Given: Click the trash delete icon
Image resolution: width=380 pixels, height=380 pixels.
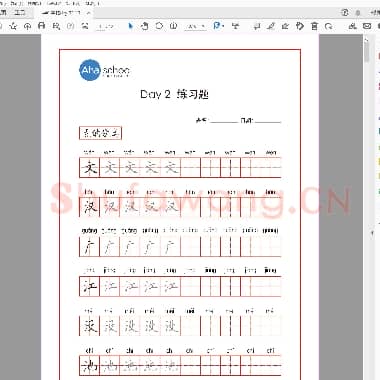Looking at the screenshot, I should click(x=314, y=26).
